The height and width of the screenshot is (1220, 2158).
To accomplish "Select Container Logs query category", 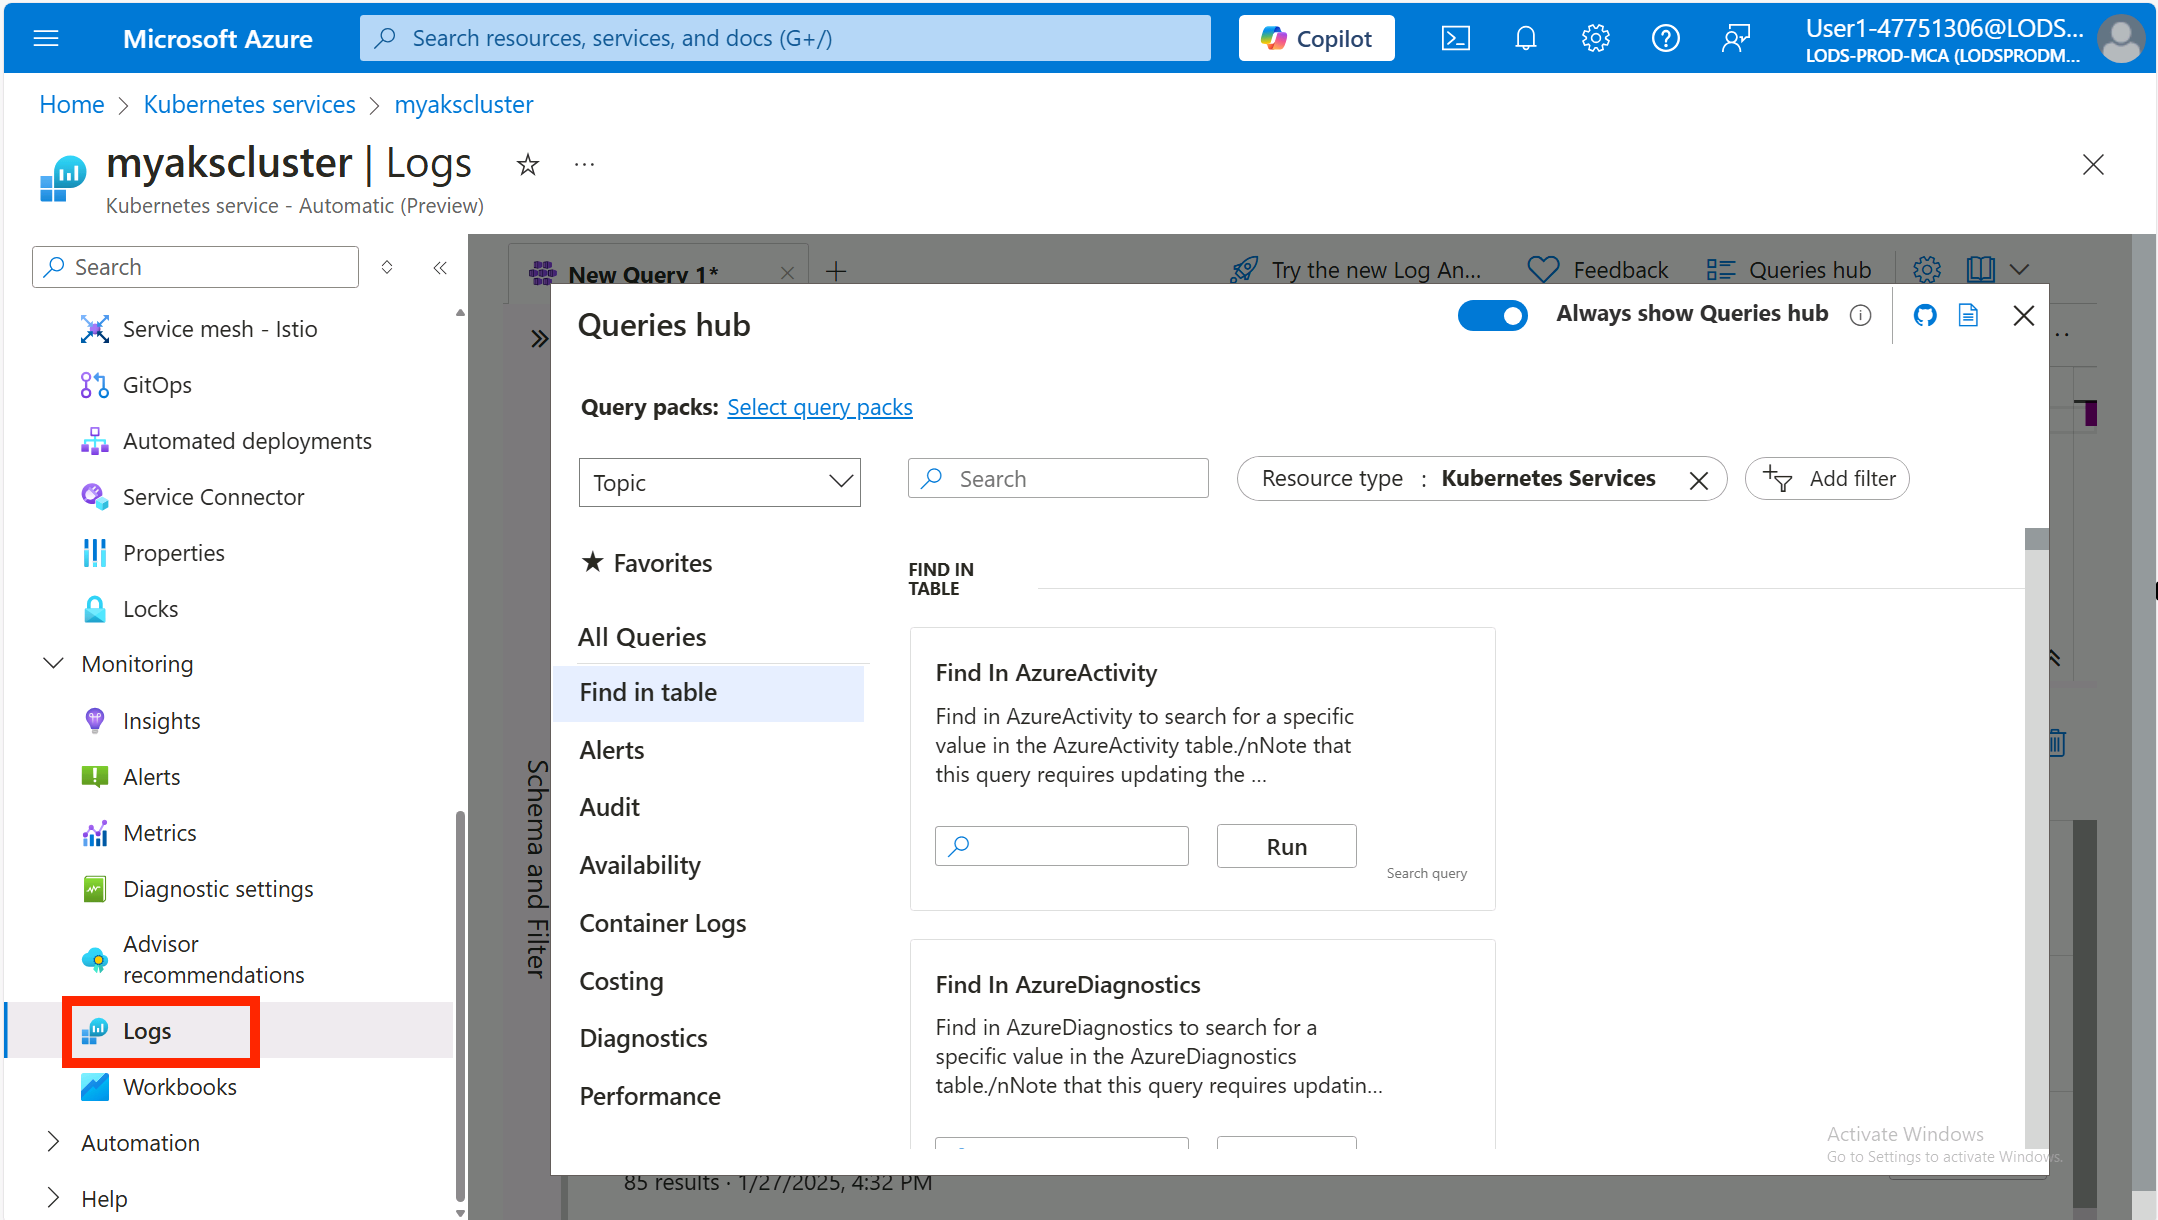I will tap(664, 922).
